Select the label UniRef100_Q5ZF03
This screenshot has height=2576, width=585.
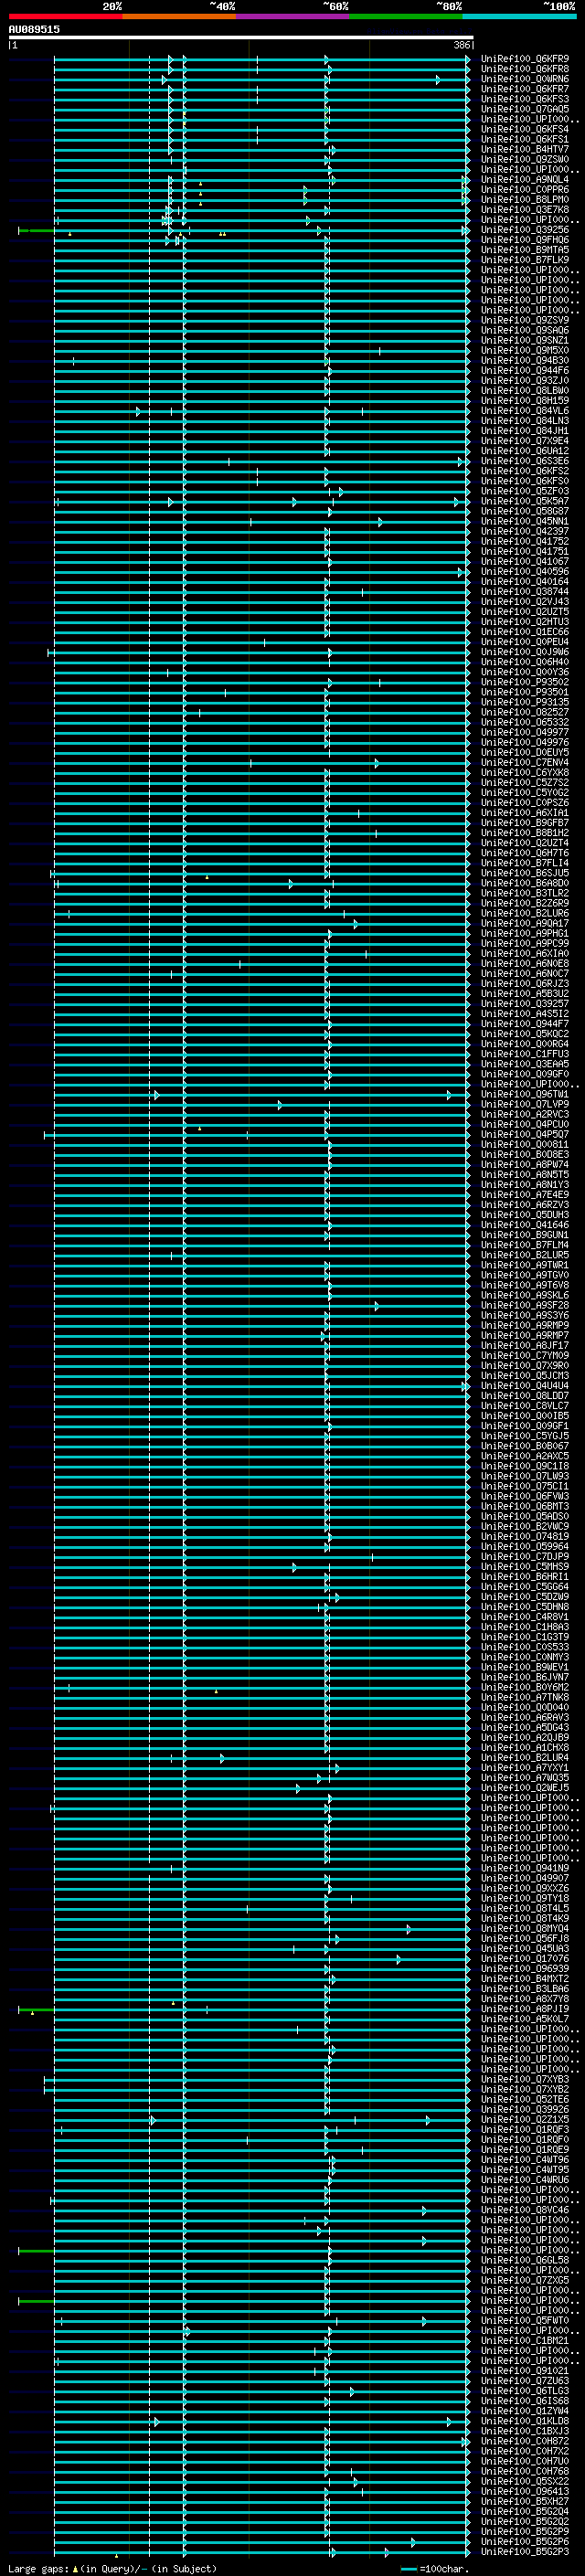tap(525, 491)
